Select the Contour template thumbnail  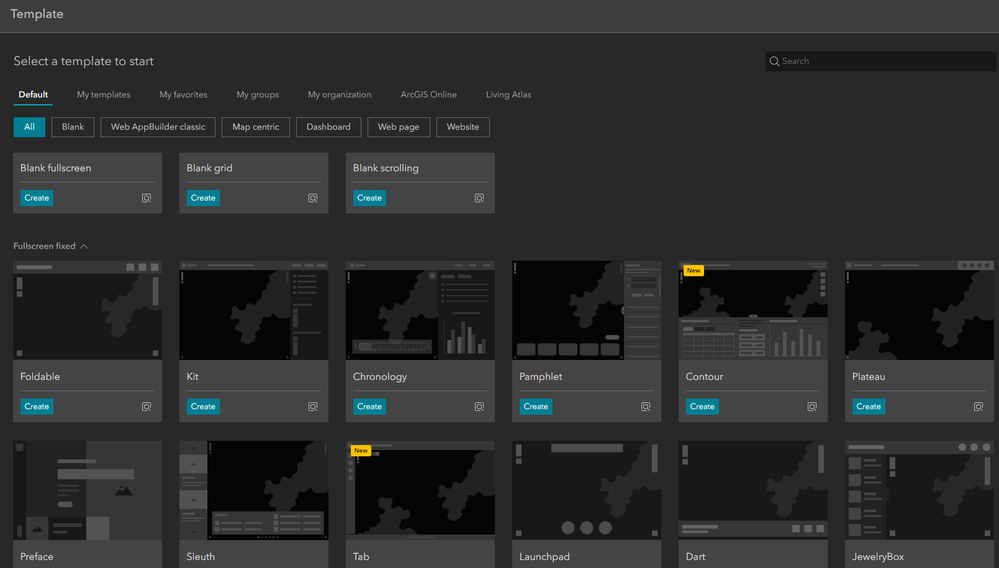753,310
